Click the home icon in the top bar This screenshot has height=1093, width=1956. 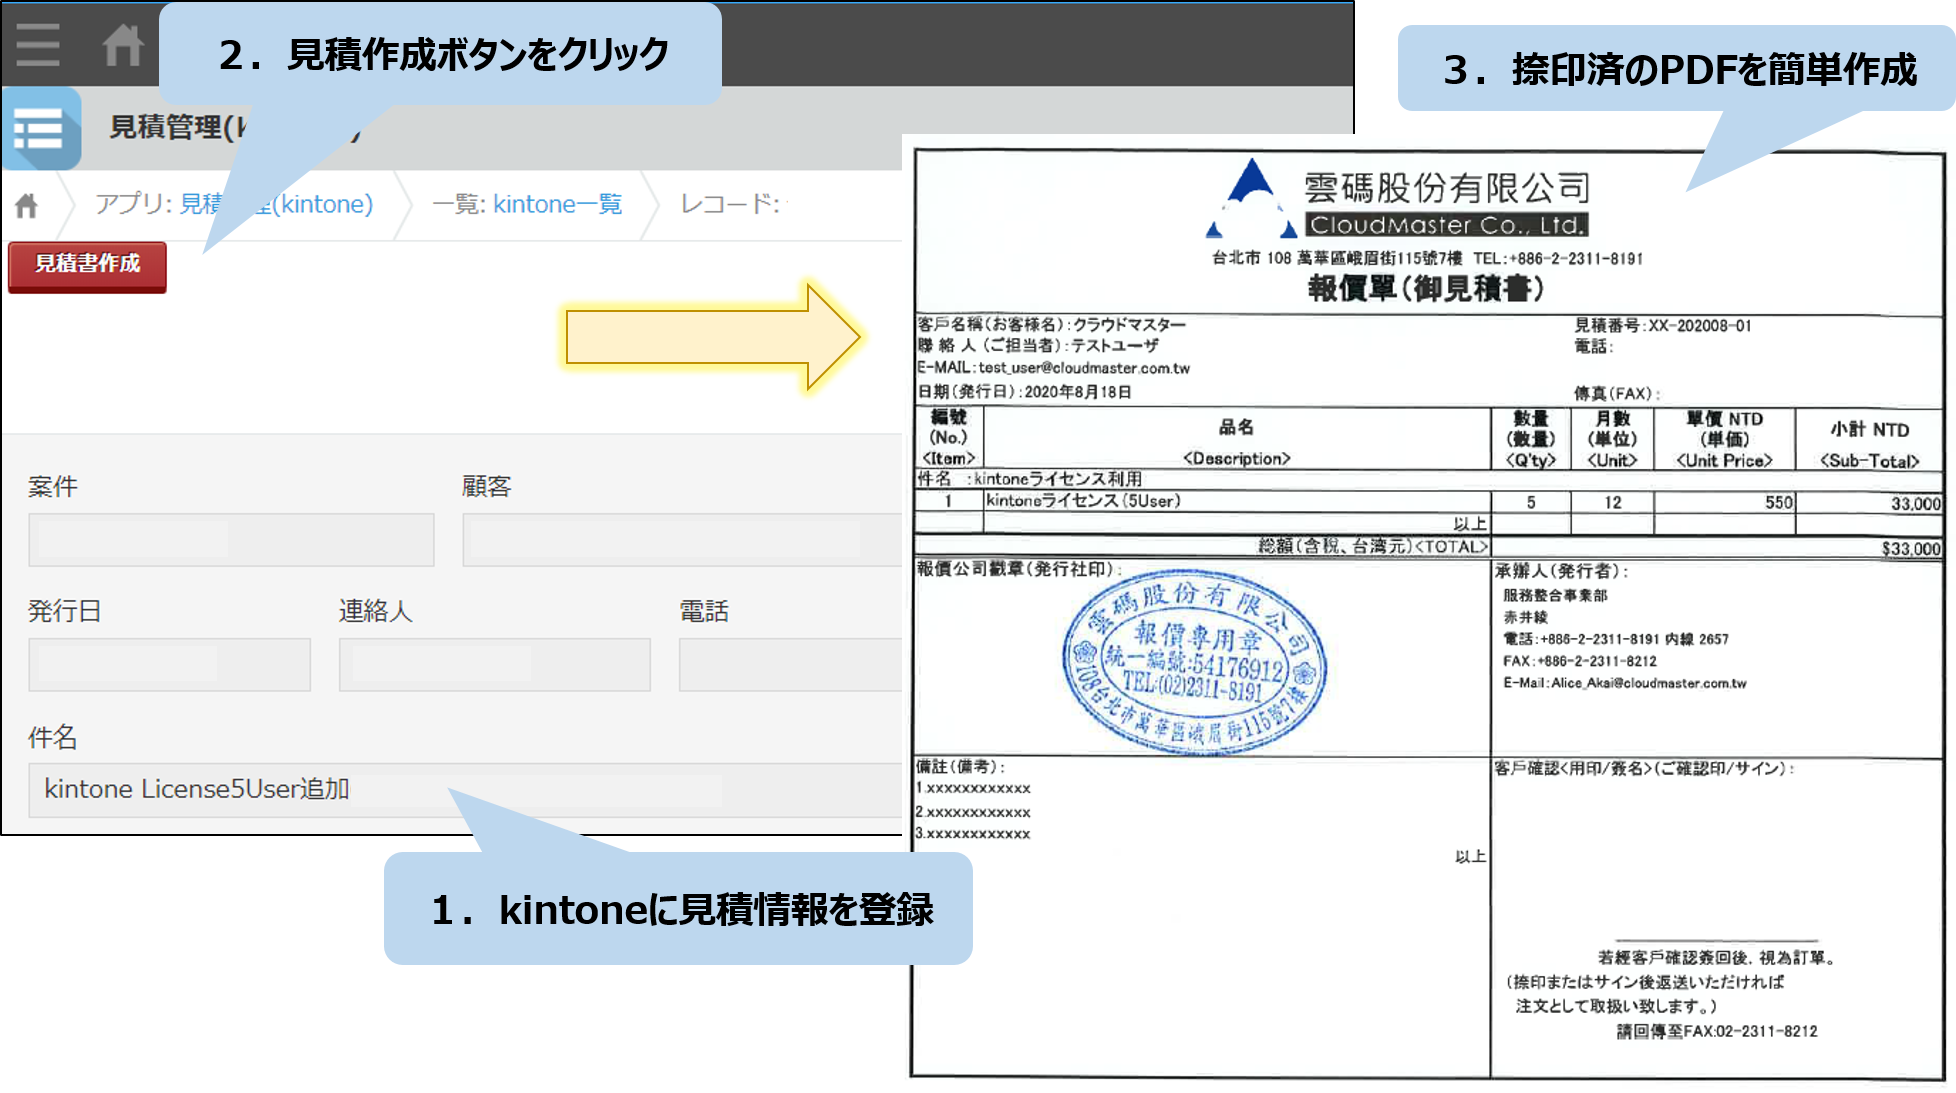click(122, 44)
